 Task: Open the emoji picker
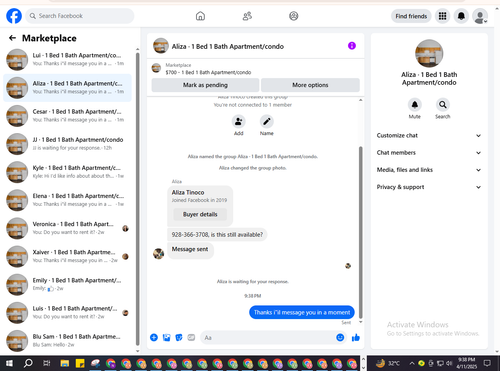coord(340,338)
